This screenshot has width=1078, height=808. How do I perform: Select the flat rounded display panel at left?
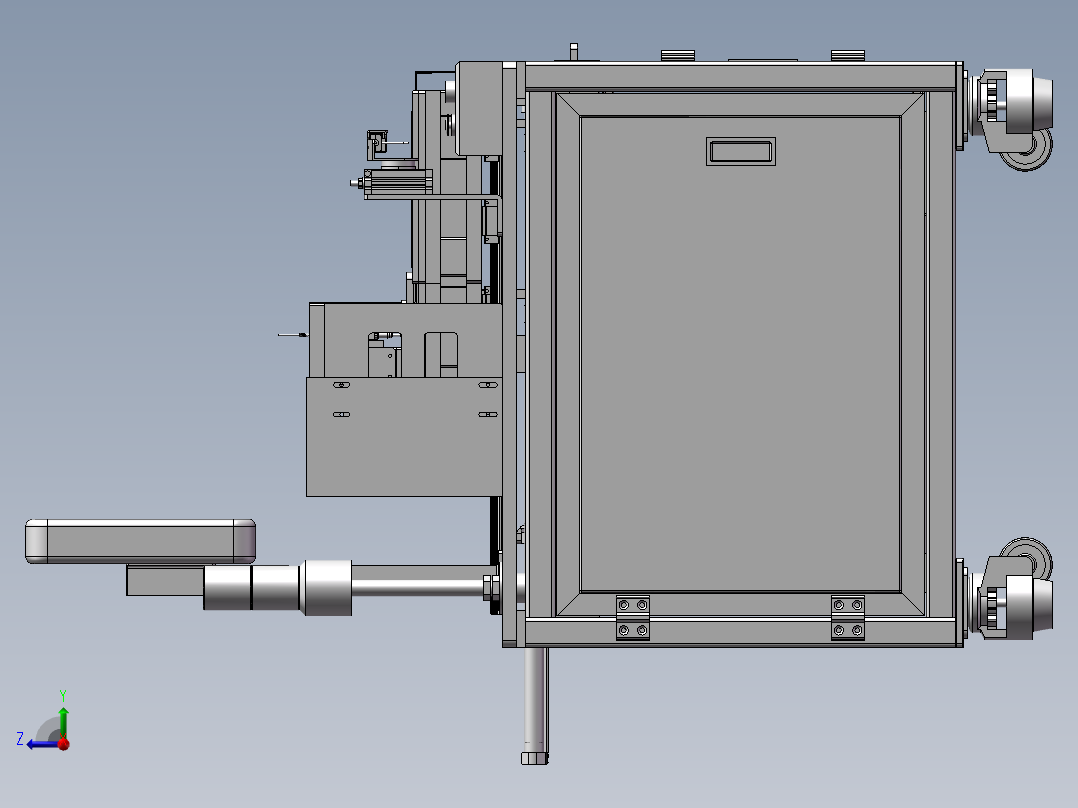pyautogui.click(x=140, y=541)
